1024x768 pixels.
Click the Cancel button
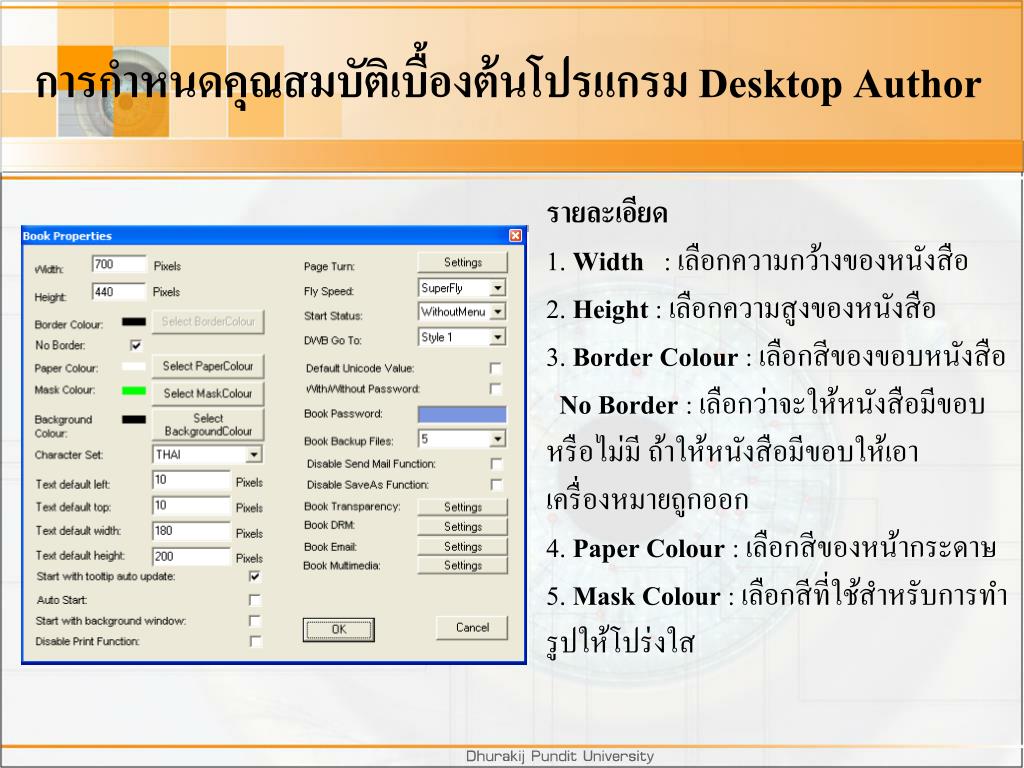(472, 628)
